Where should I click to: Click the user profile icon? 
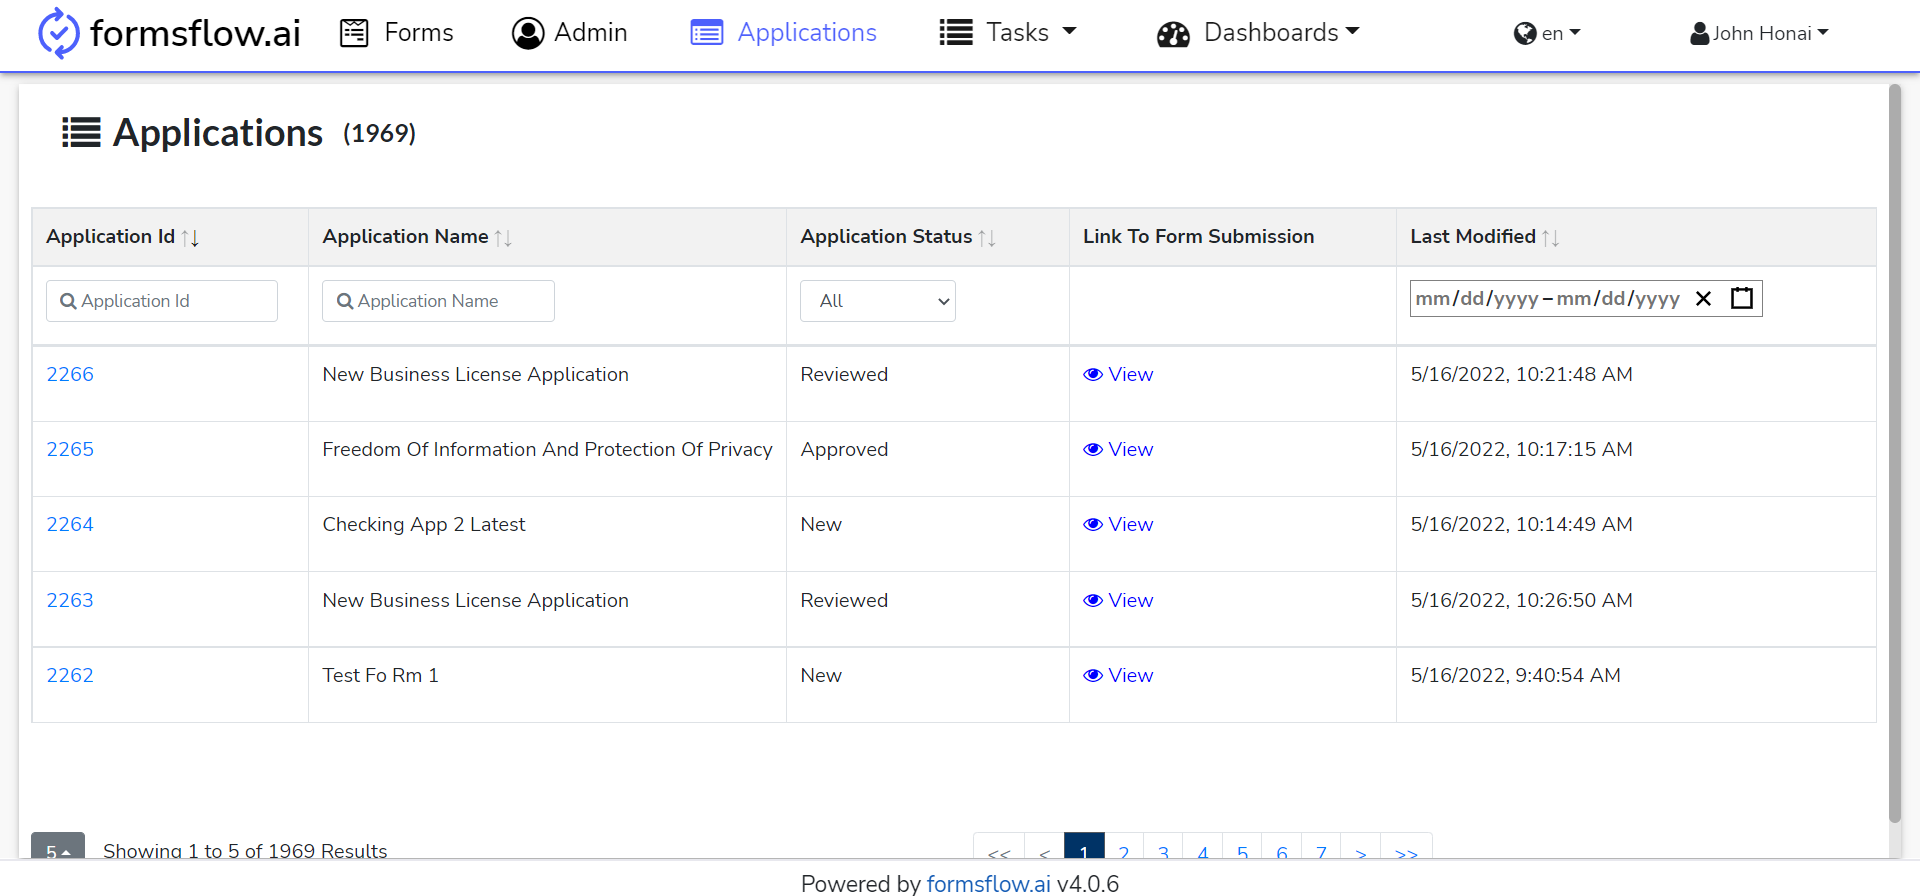1699,34
